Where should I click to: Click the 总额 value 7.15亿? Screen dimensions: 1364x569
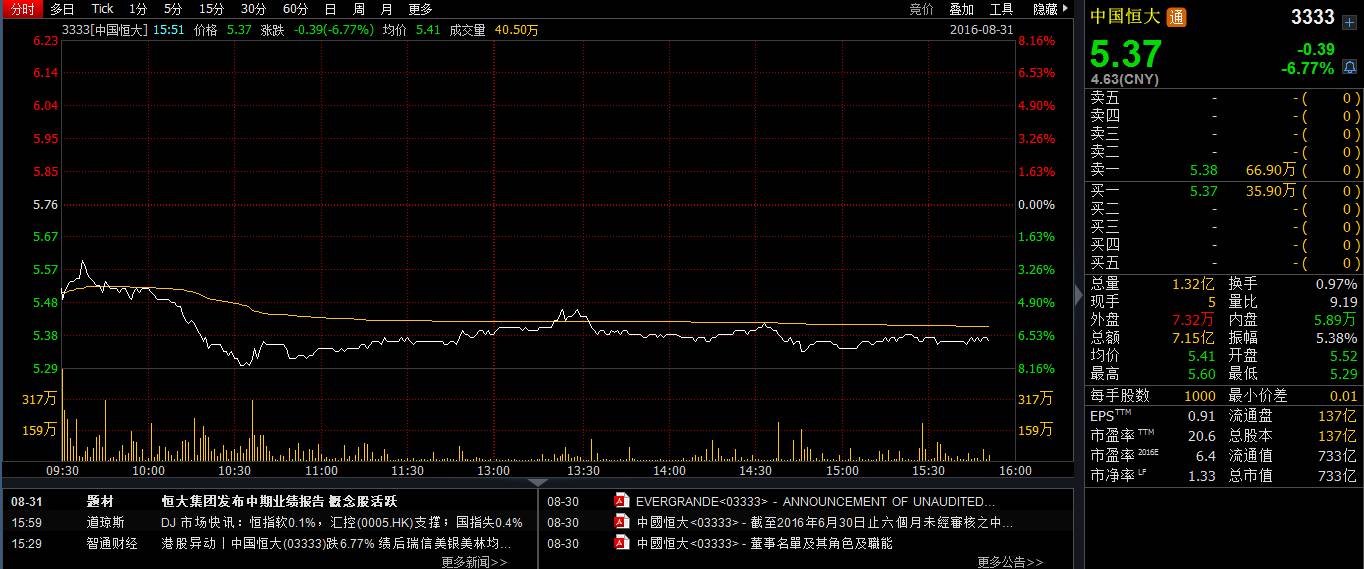click(1194, 337)
